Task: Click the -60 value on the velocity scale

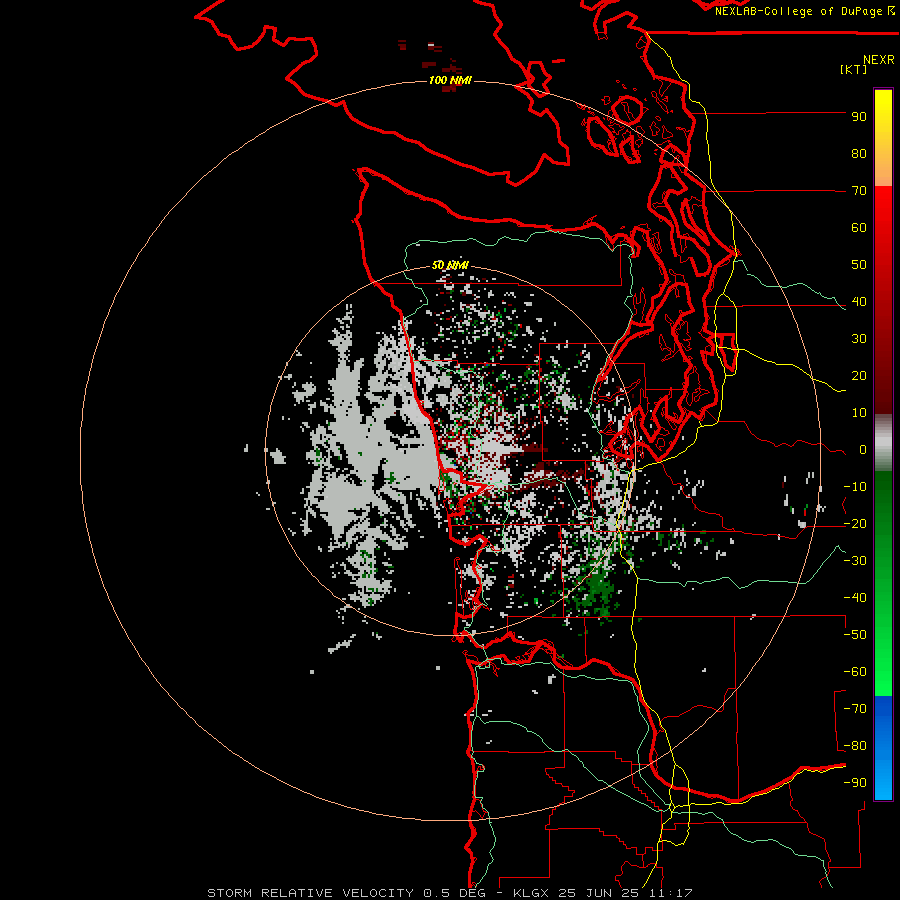Action: [x=855, y=672]
